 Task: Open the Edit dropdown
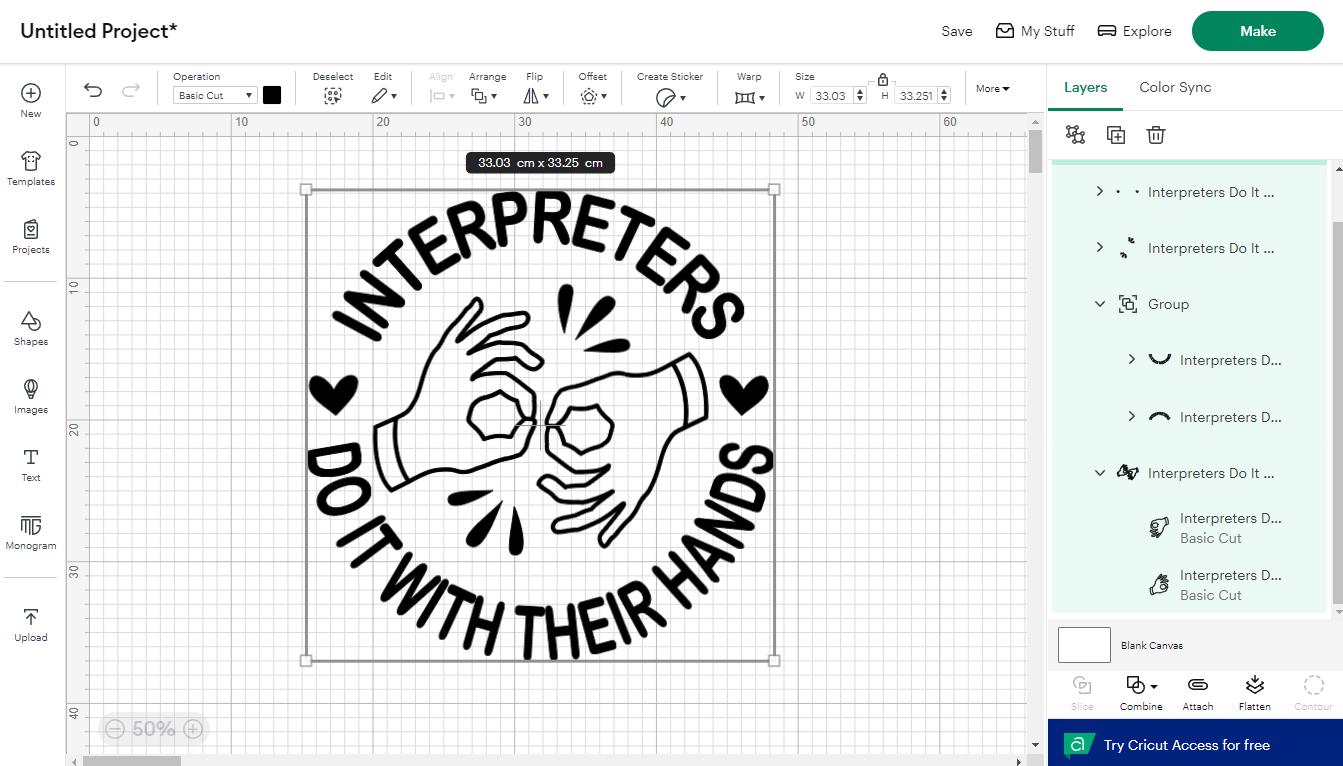[x=384, y=96]
